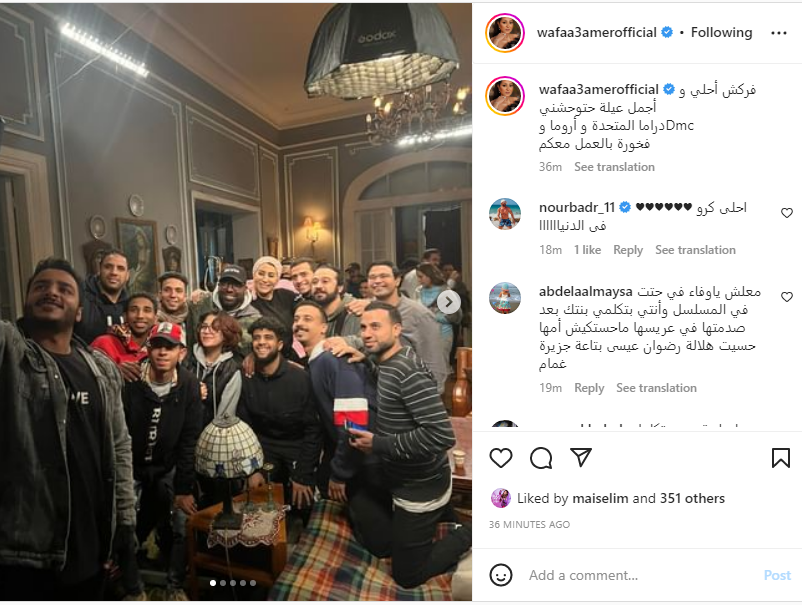Viewport: 802px width, 605px height.
Task: Jump to the third carousel dot
Action: pos(233,583)
